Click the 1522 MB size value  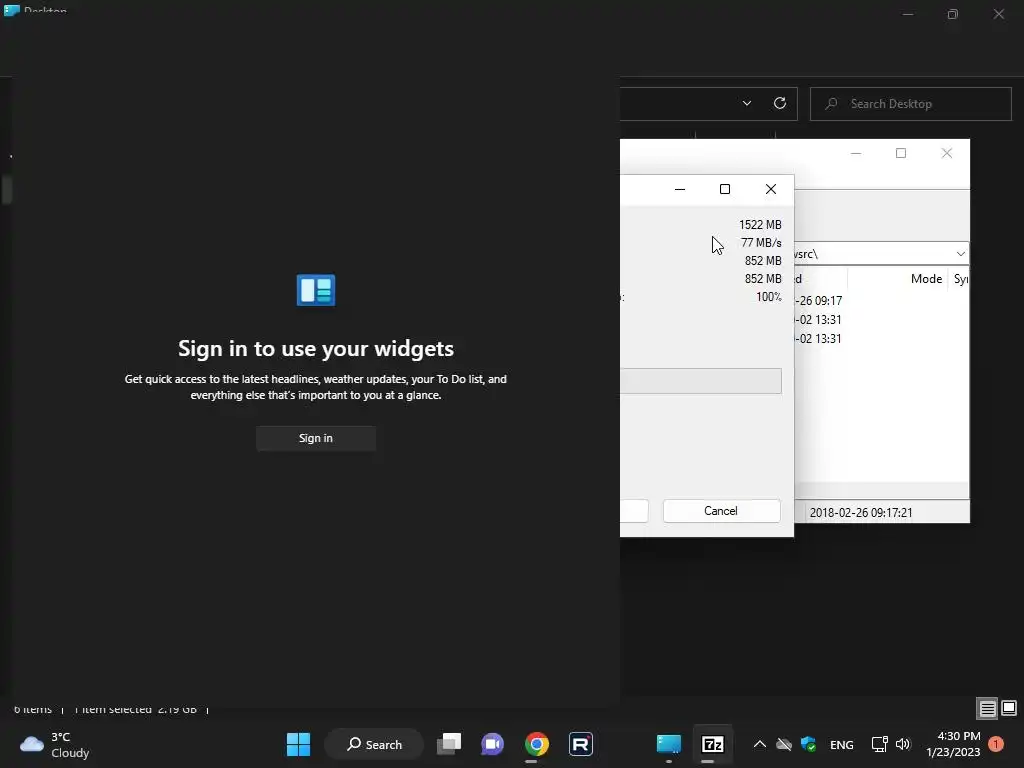coord(760,225)
